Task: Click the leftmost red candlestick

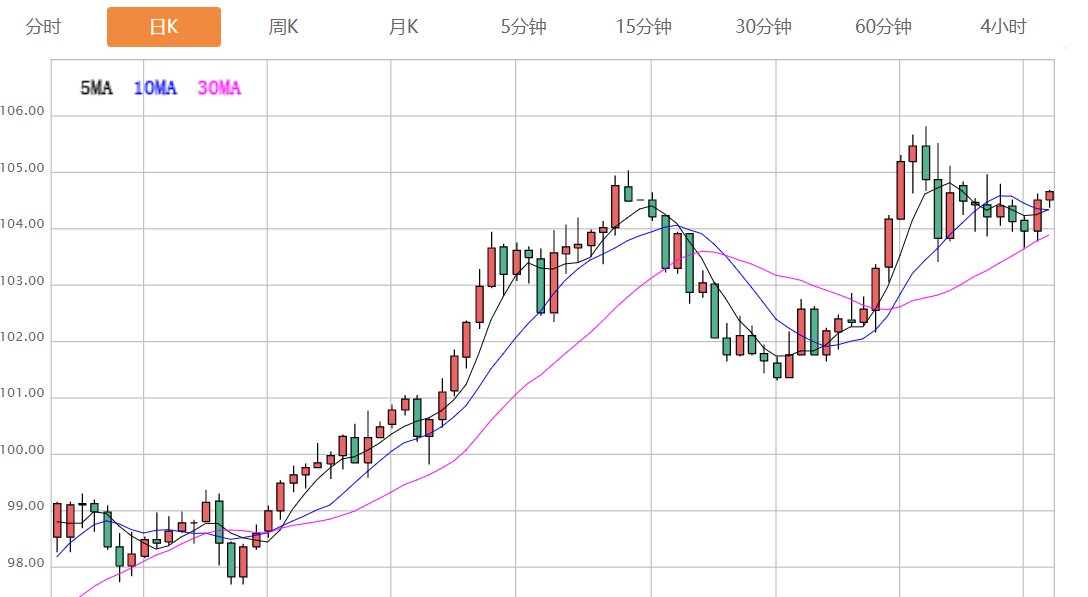Action: click(57, 520)
